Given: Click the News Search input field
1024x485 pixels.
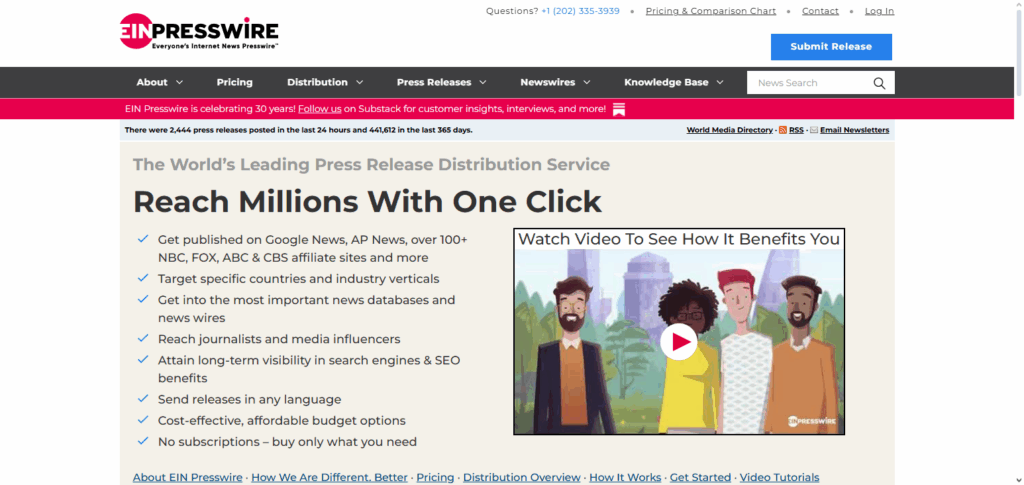Looking at the screenshot, I should (x=808, y=83).
